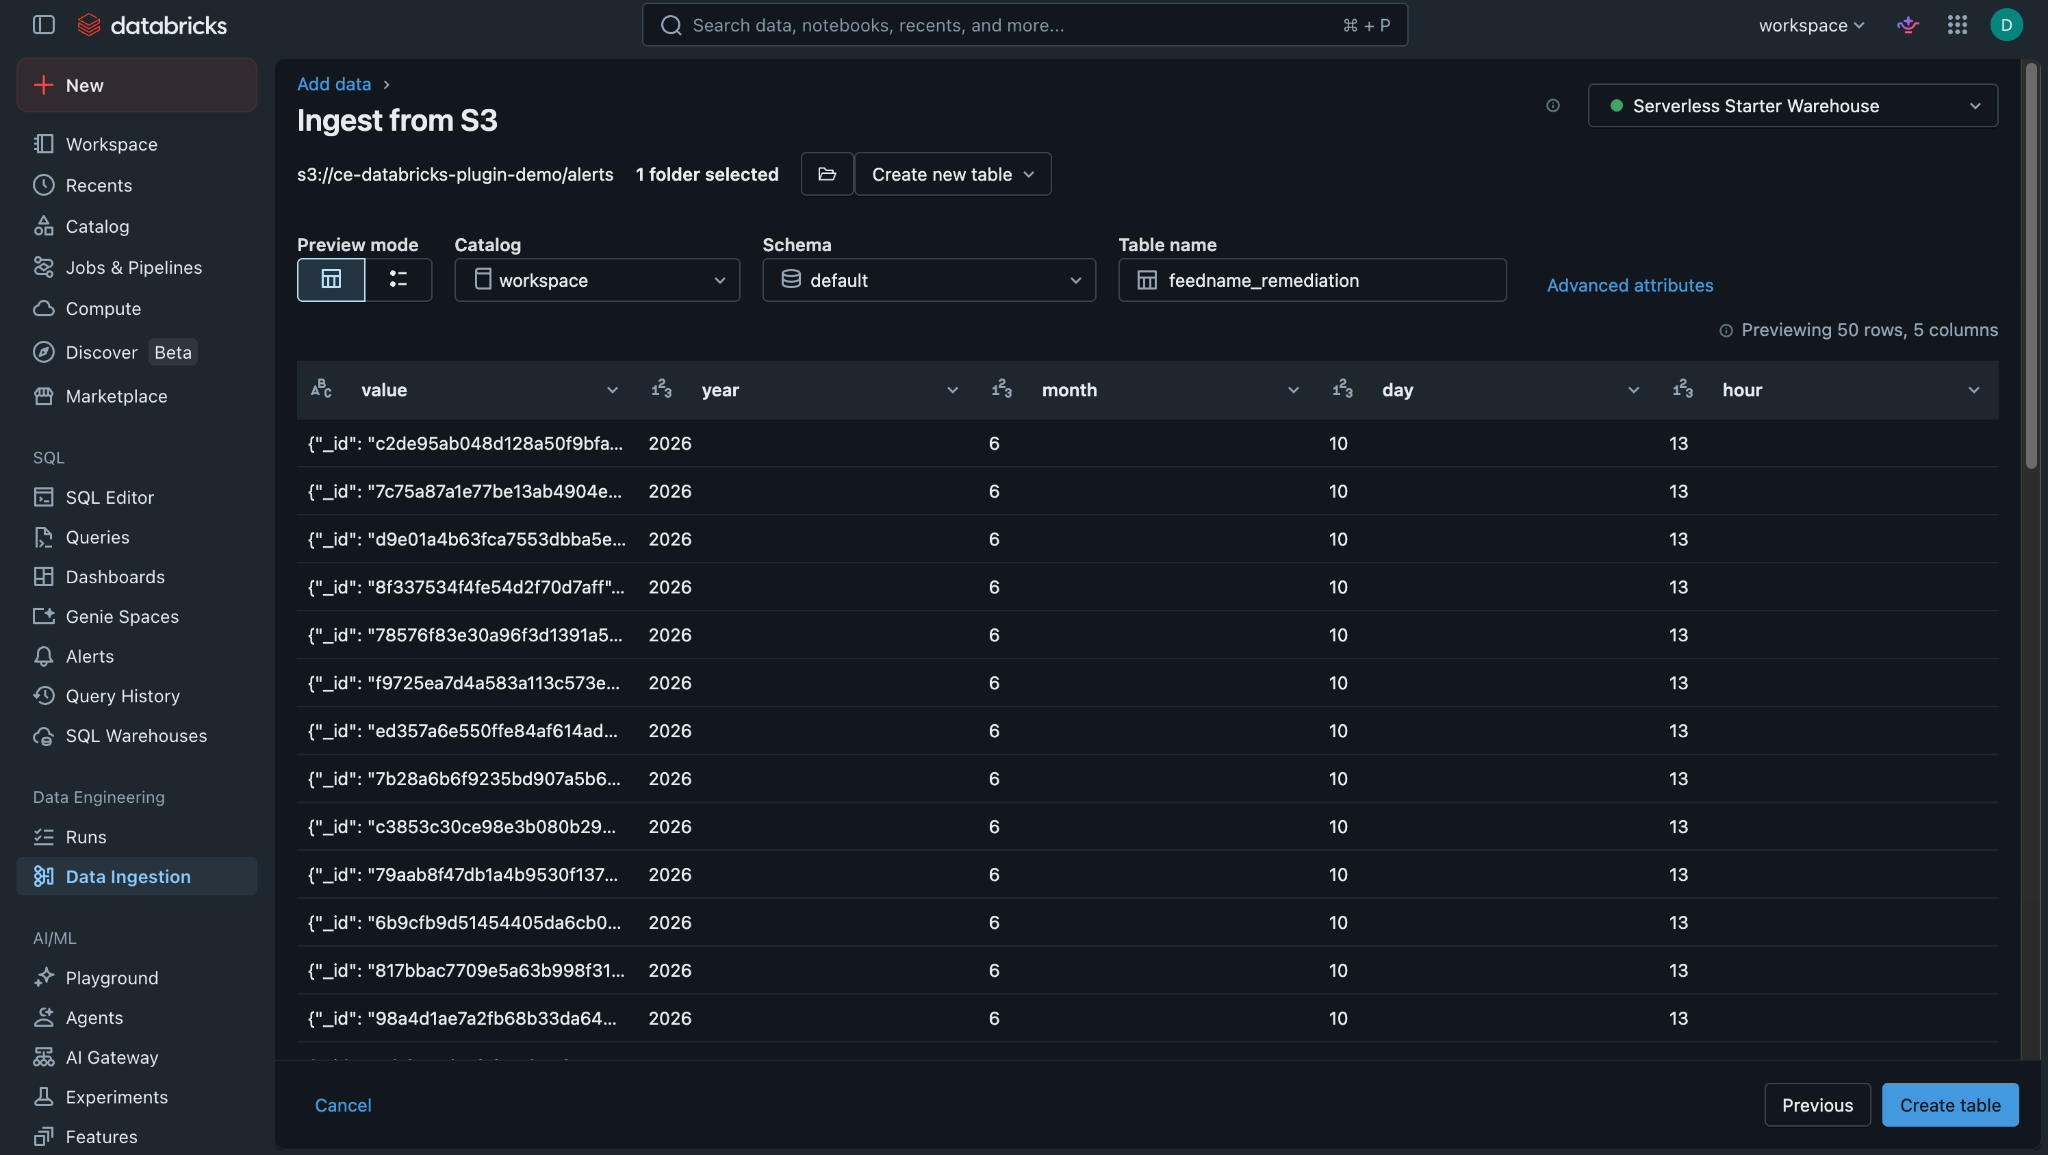Click the Previous button
The height and width of the screenshot is (1155, 2048).
coord(1817,1105)
